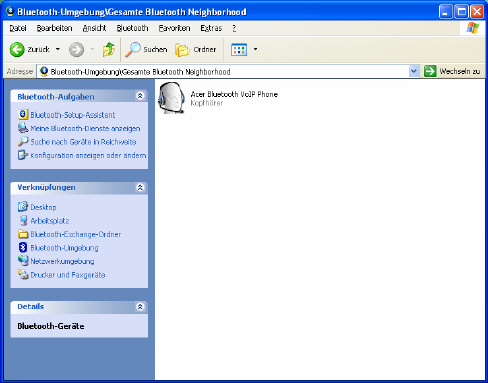This screenshot has height=383, width=488.
Task: Open the Bluetooth menu
Action: (x=132, y=28)
